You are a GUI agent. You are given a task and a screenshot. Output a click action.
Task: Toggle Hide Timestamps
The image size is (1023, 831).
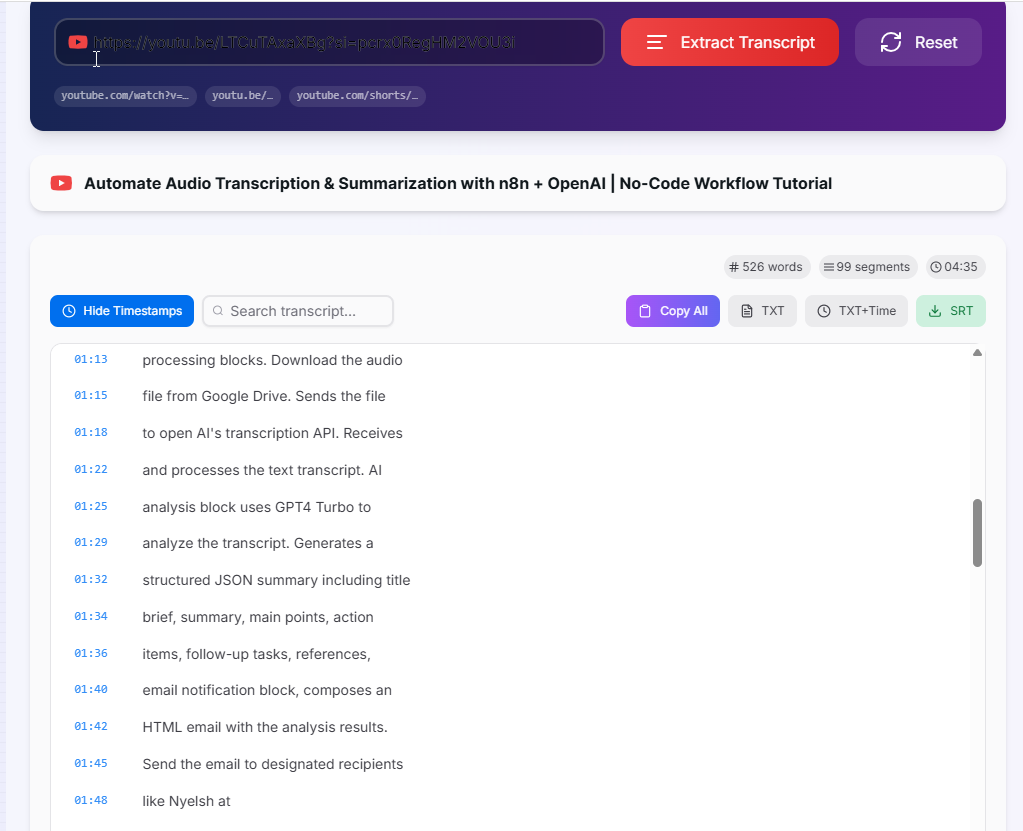(122, 311)
